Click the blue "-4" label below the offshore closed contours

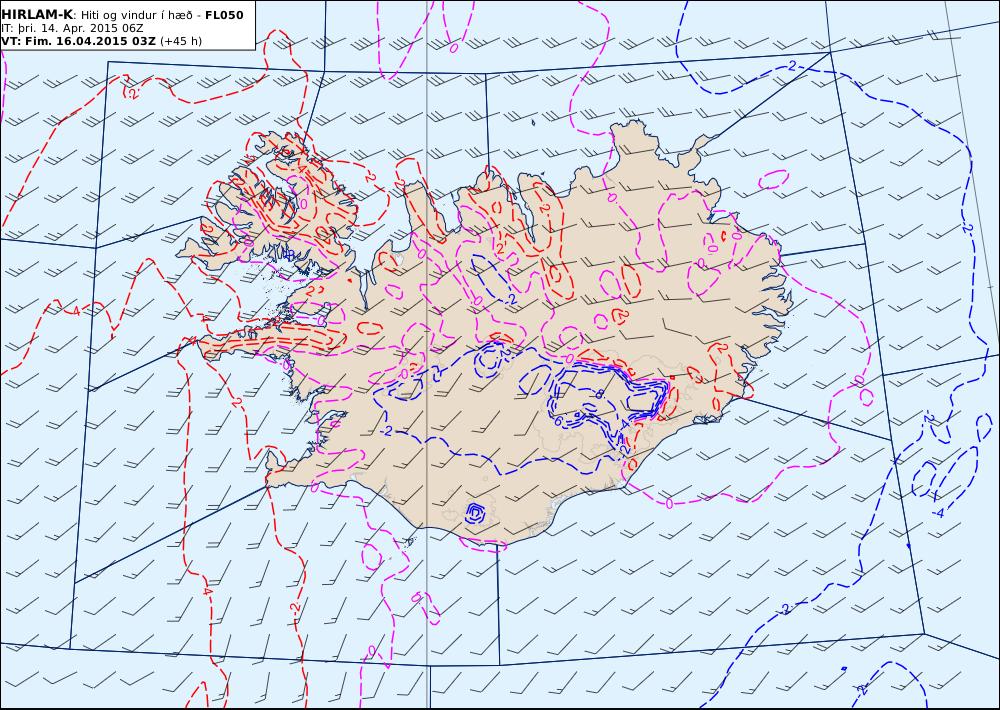(938, 513)
